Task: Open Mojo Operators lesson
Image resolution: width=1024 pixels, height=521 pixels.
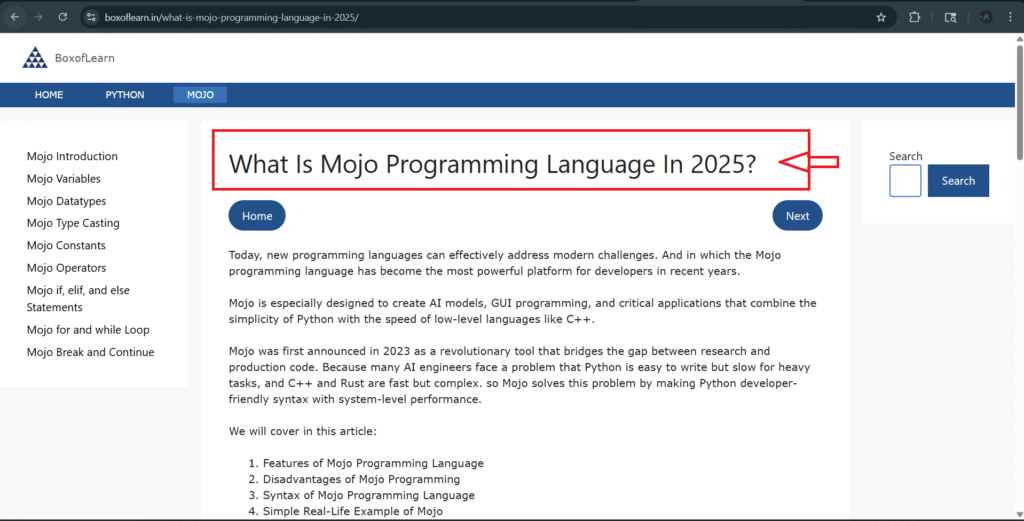Action: (x=66, y=268)
